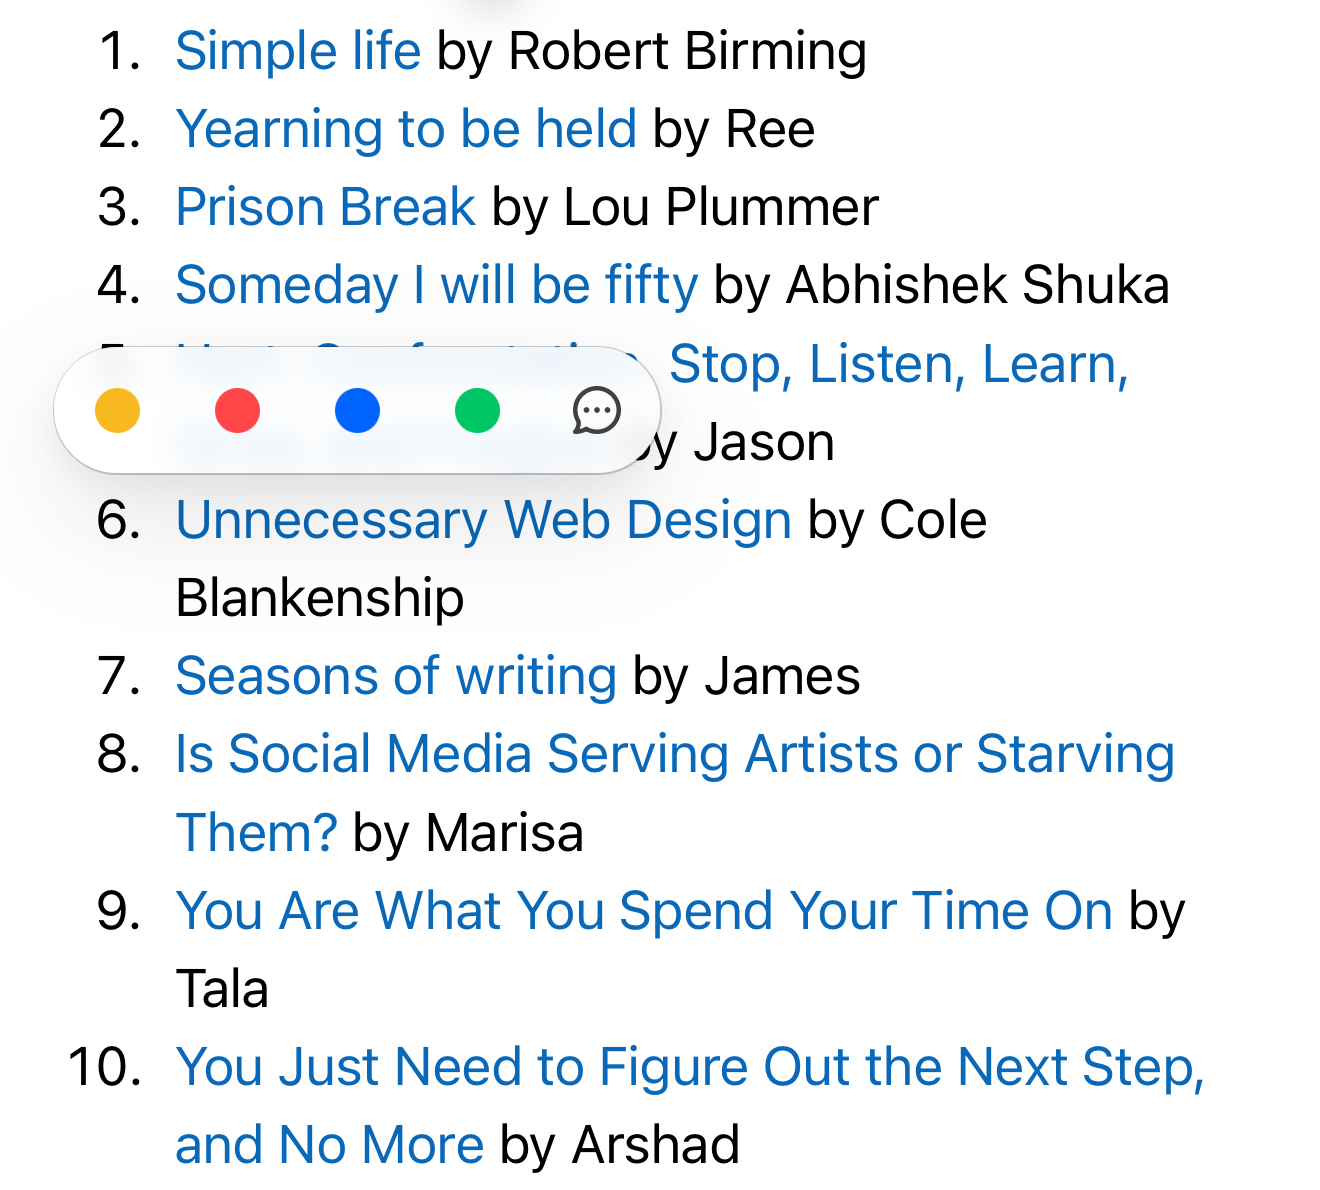Follow the "Yearning to be held" link
The width and height of the screenshot is (1320, 1190).
click(406, 129)
